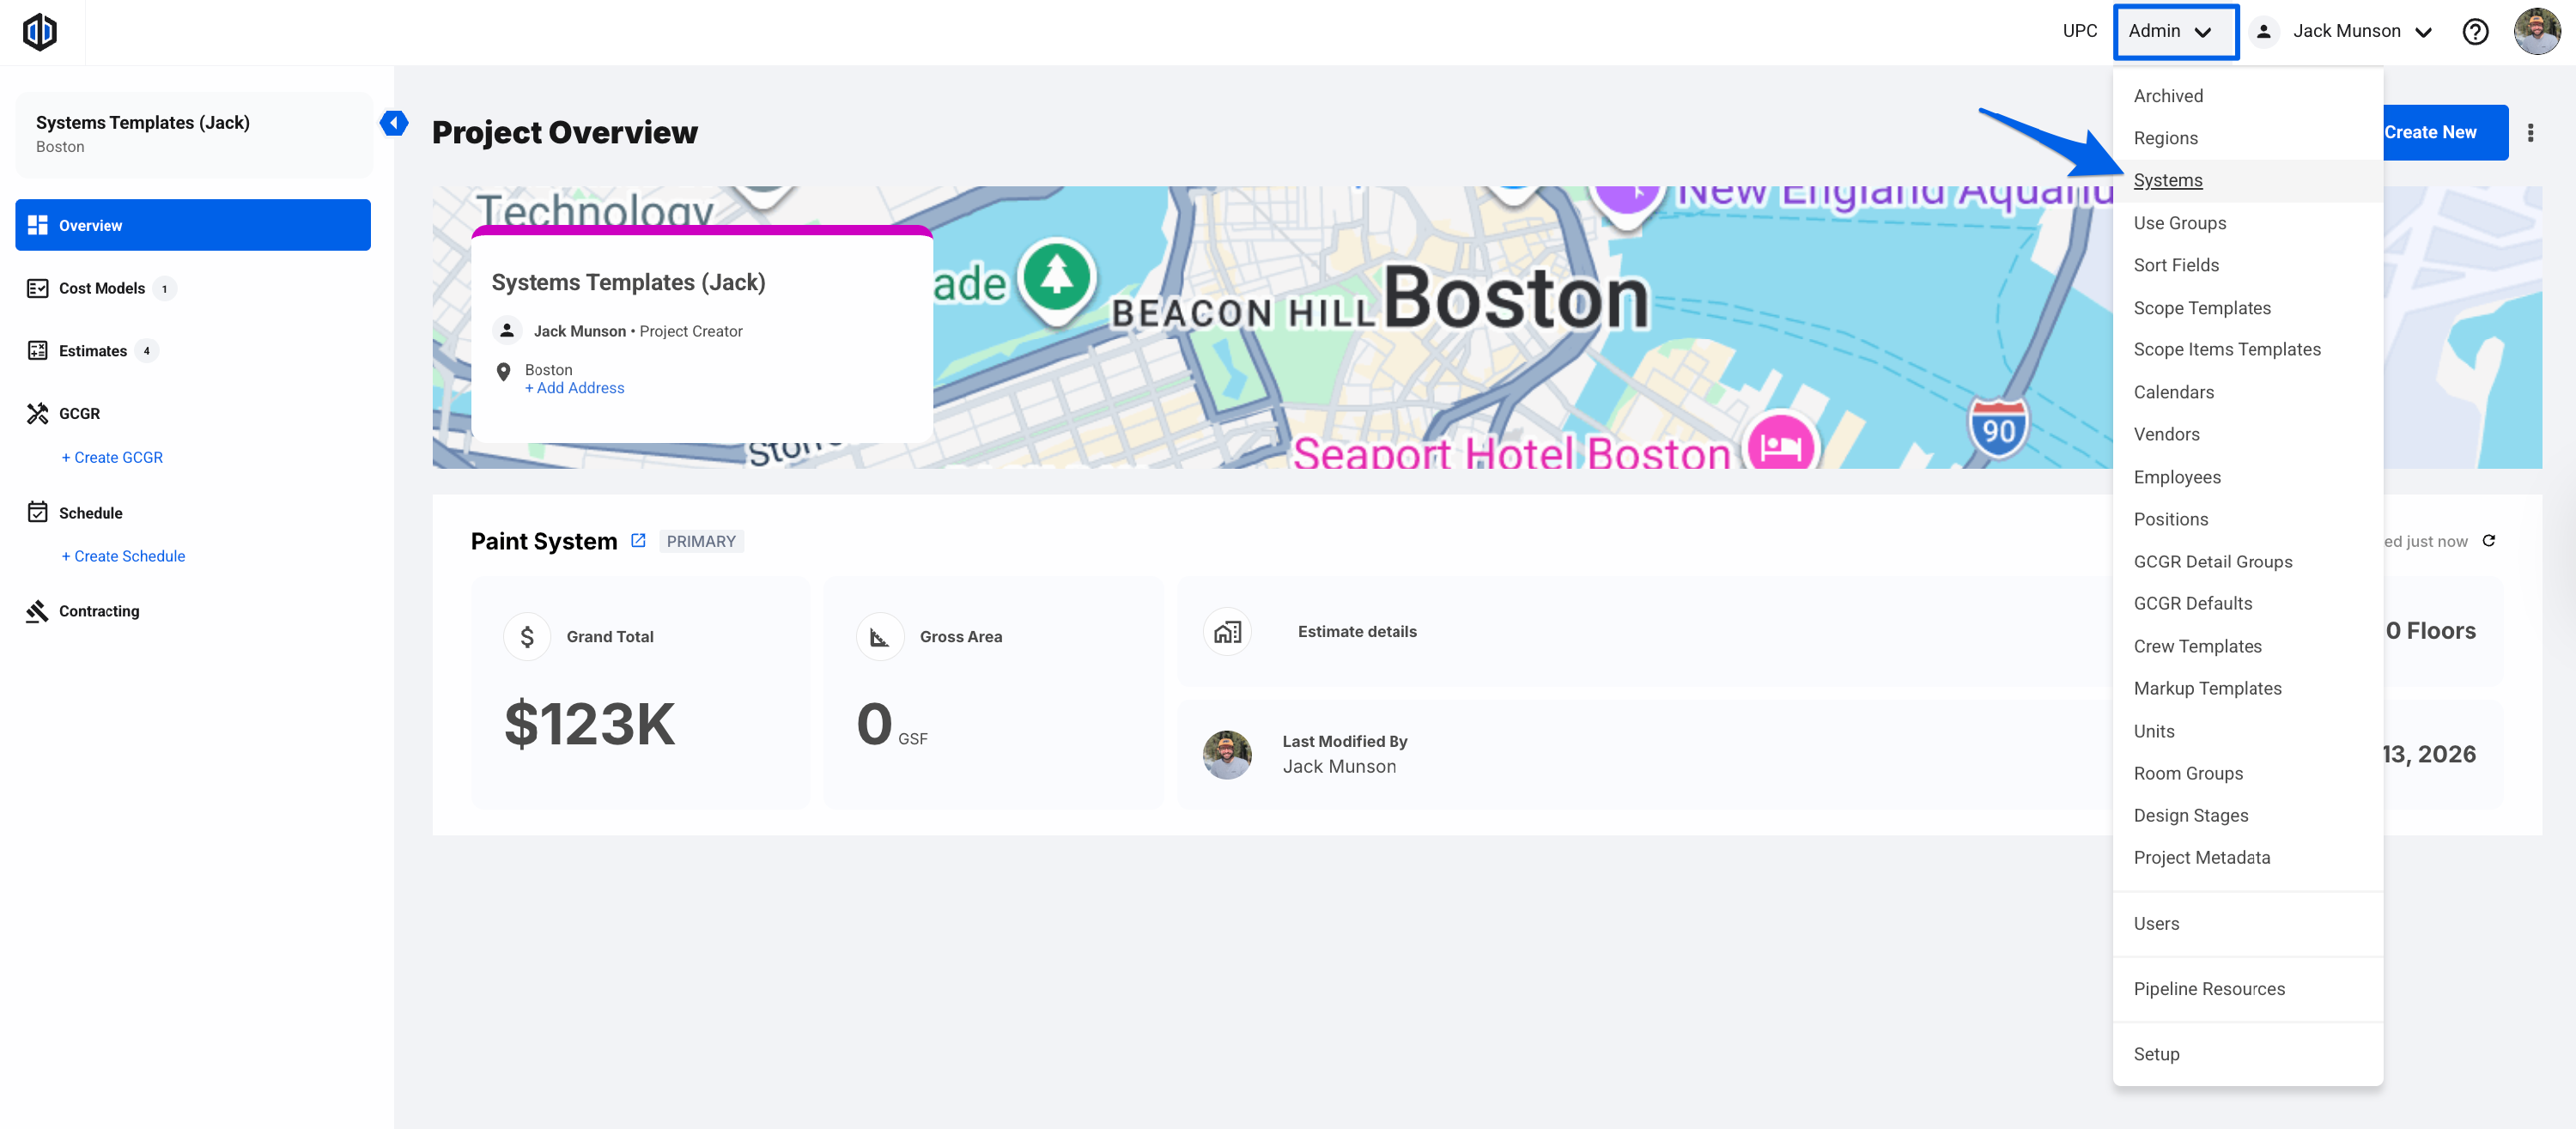Click the + Add Address link
This screenshot has width=2576, height=1129.
tap(574, 388)
